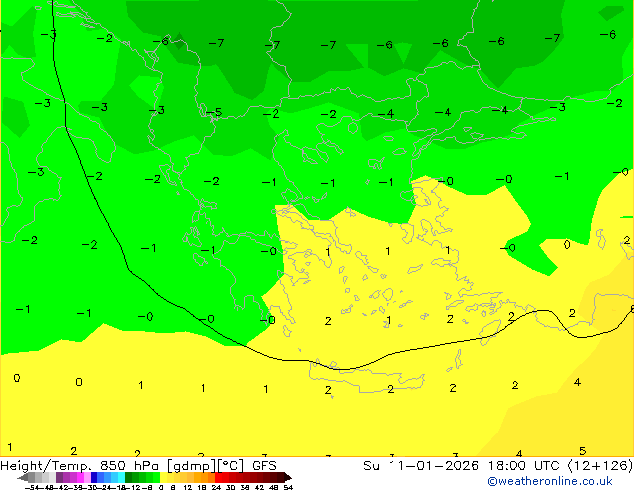This screenshot has width=634, height=490.
Task: Select the dark blue legend swatch
Action: (94, 477)
